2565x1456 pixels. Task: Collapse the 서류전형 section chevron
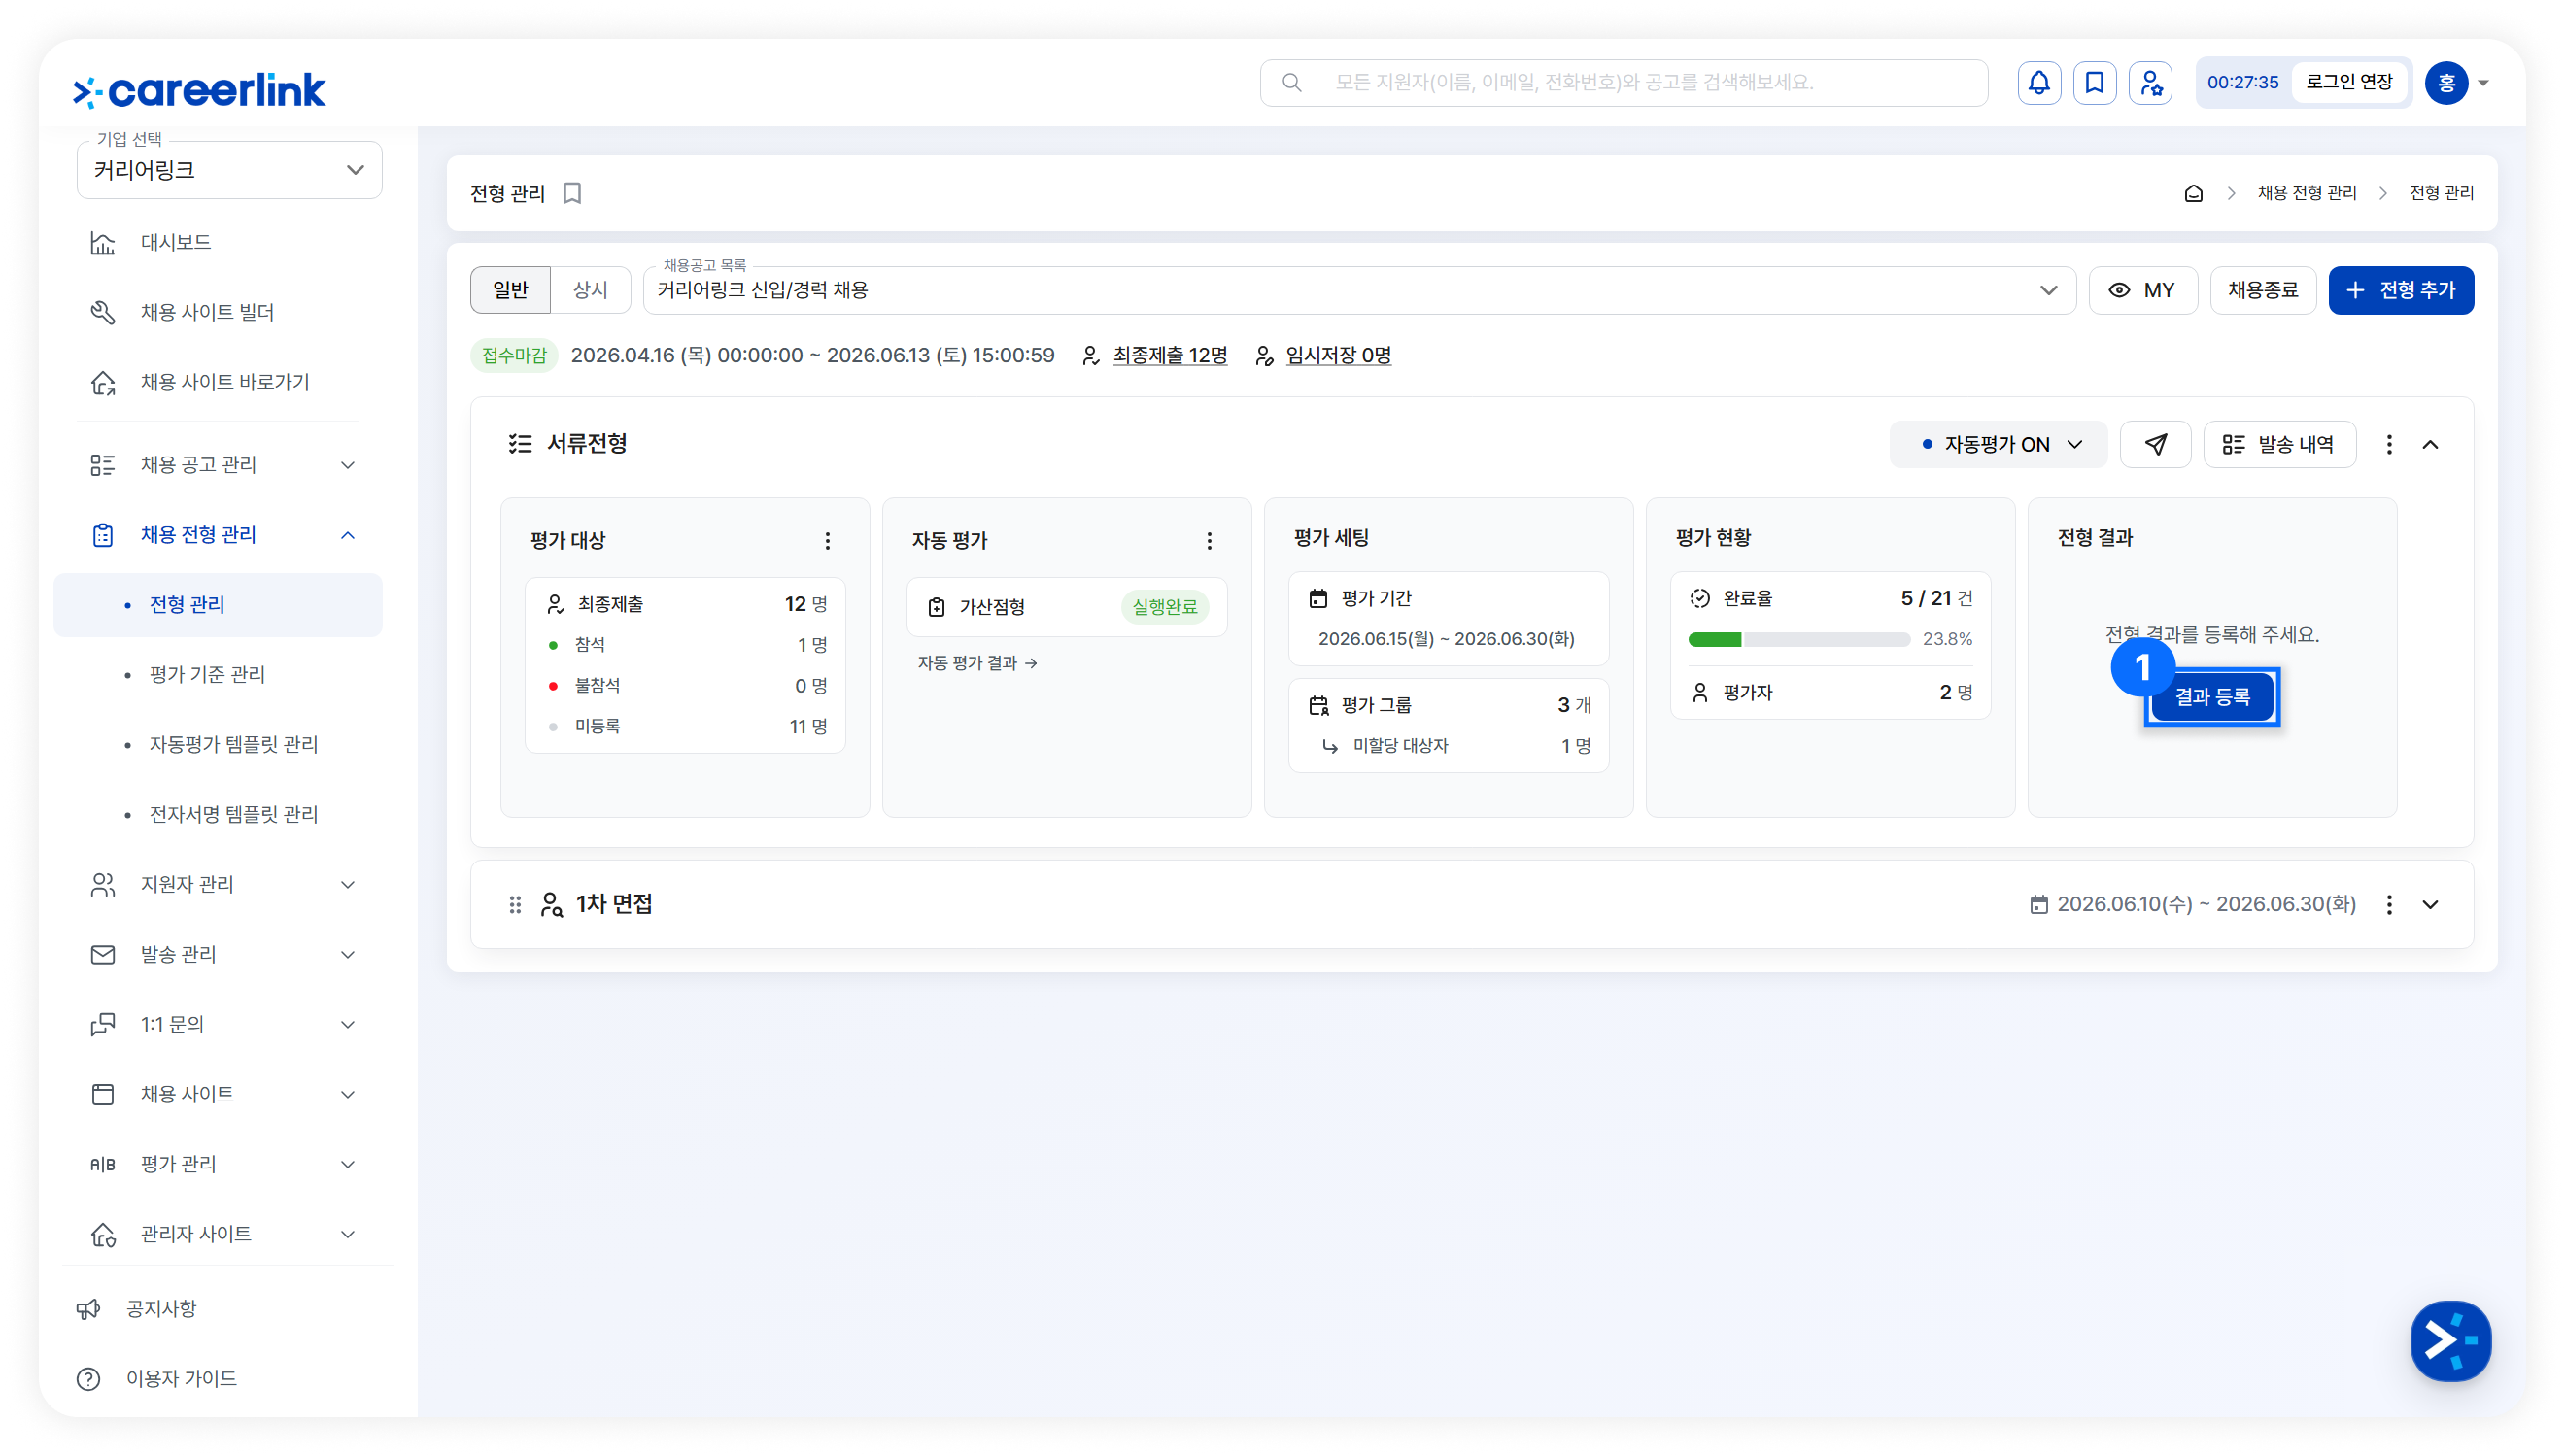click(2430, 444)
